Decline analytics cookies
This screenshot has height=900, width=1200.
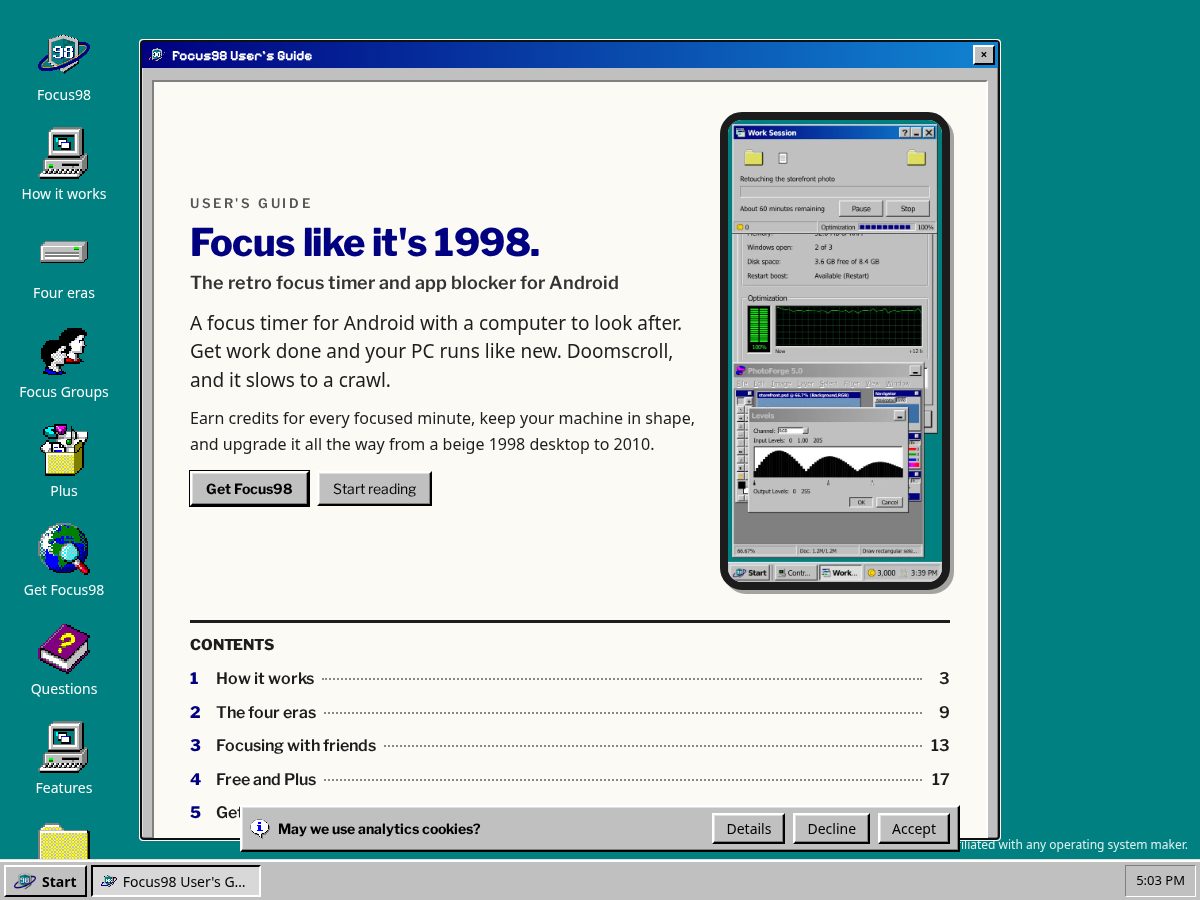832,828
